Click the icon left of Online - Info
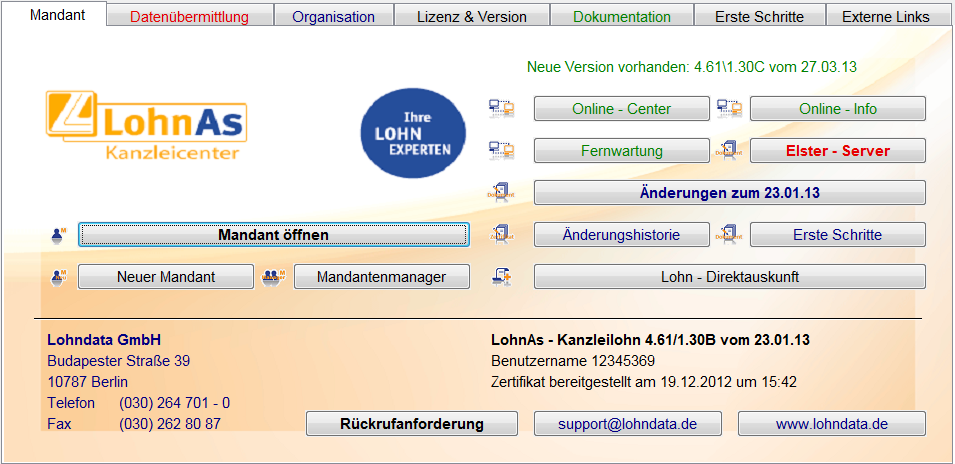This screenshot has height=464, width=955. click(730, 108)
